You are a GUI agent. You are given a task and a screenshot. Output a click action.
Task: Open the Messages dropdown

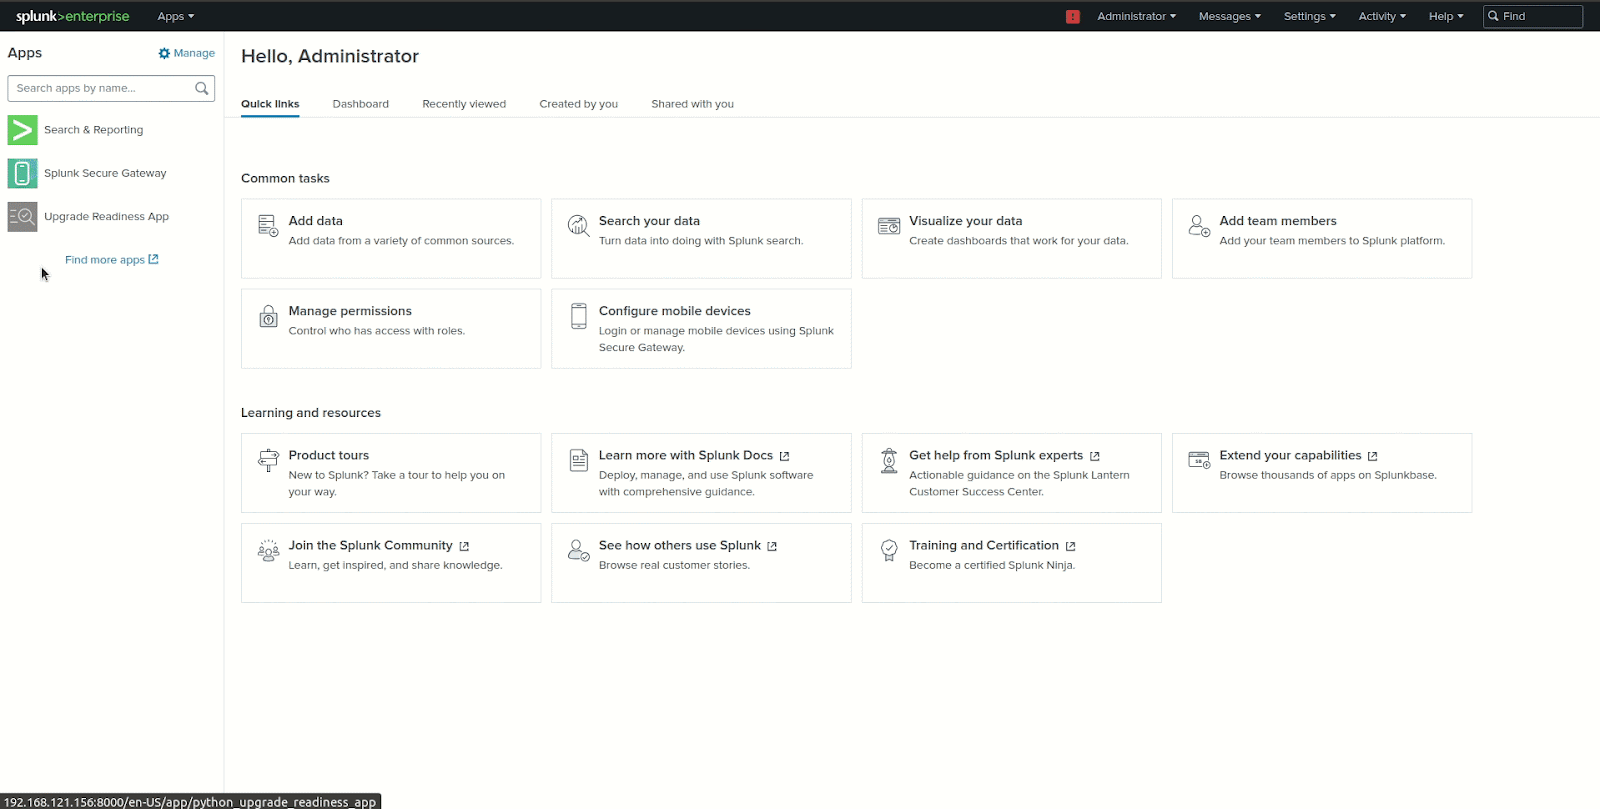coord(1230,16)
